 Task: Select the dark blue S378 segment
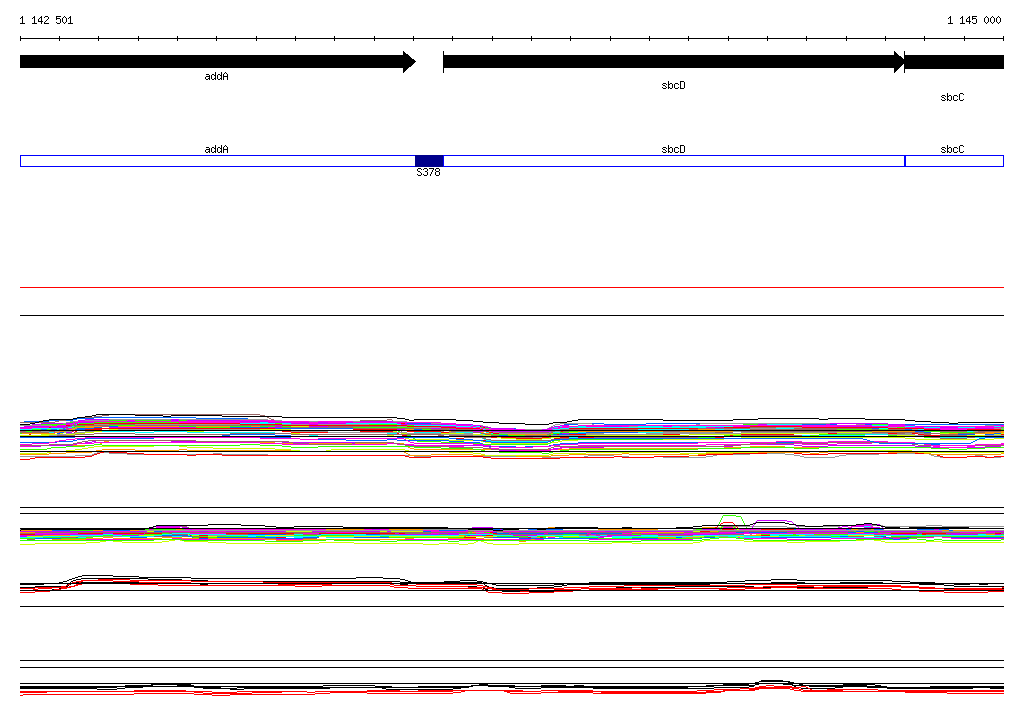[x=429, y=161]
